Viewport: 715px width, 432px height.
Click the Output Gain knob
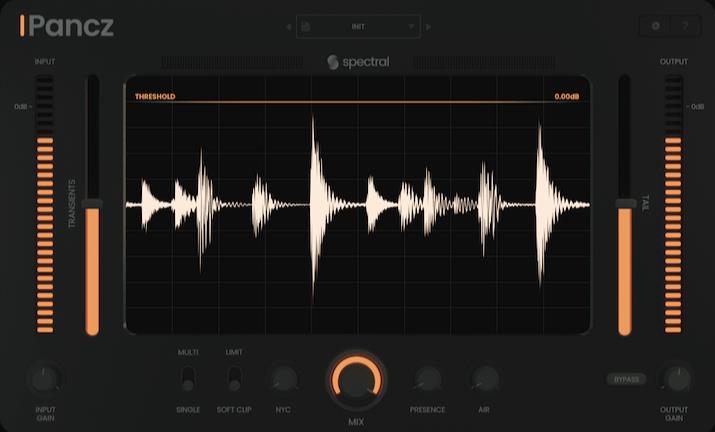tap(677, 379)
